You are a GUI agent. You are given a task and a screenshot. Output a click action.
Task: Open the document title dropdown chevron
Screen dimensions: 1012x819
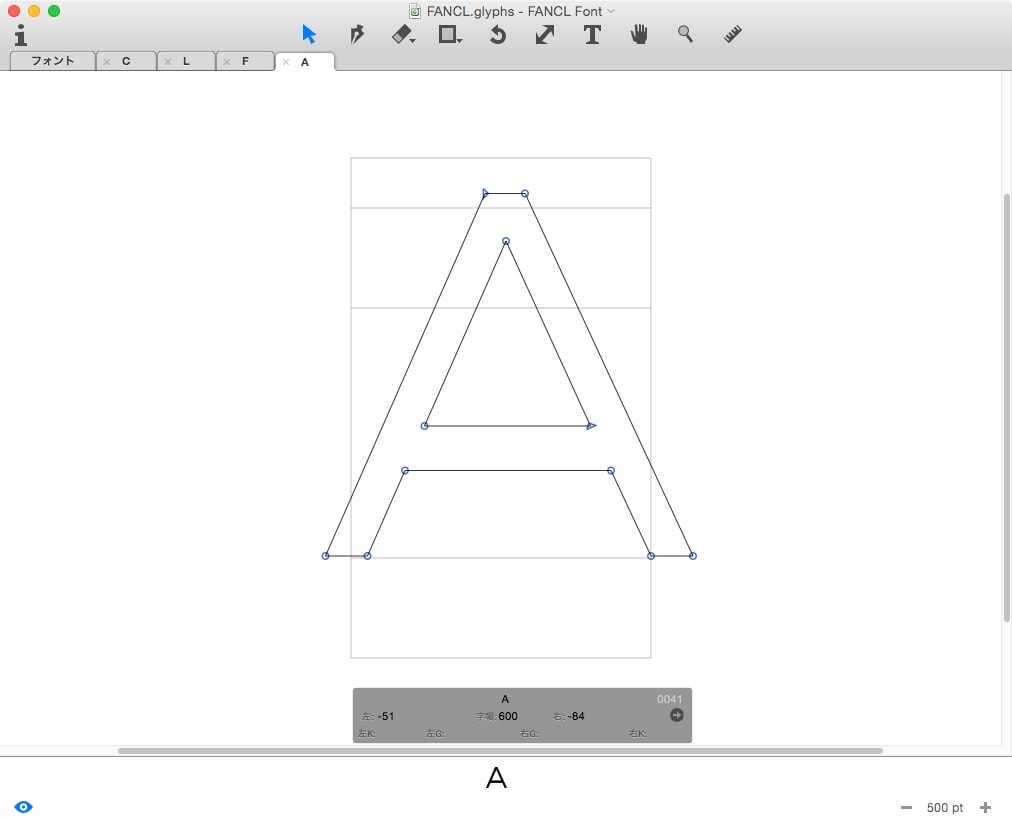pos(611,11)
